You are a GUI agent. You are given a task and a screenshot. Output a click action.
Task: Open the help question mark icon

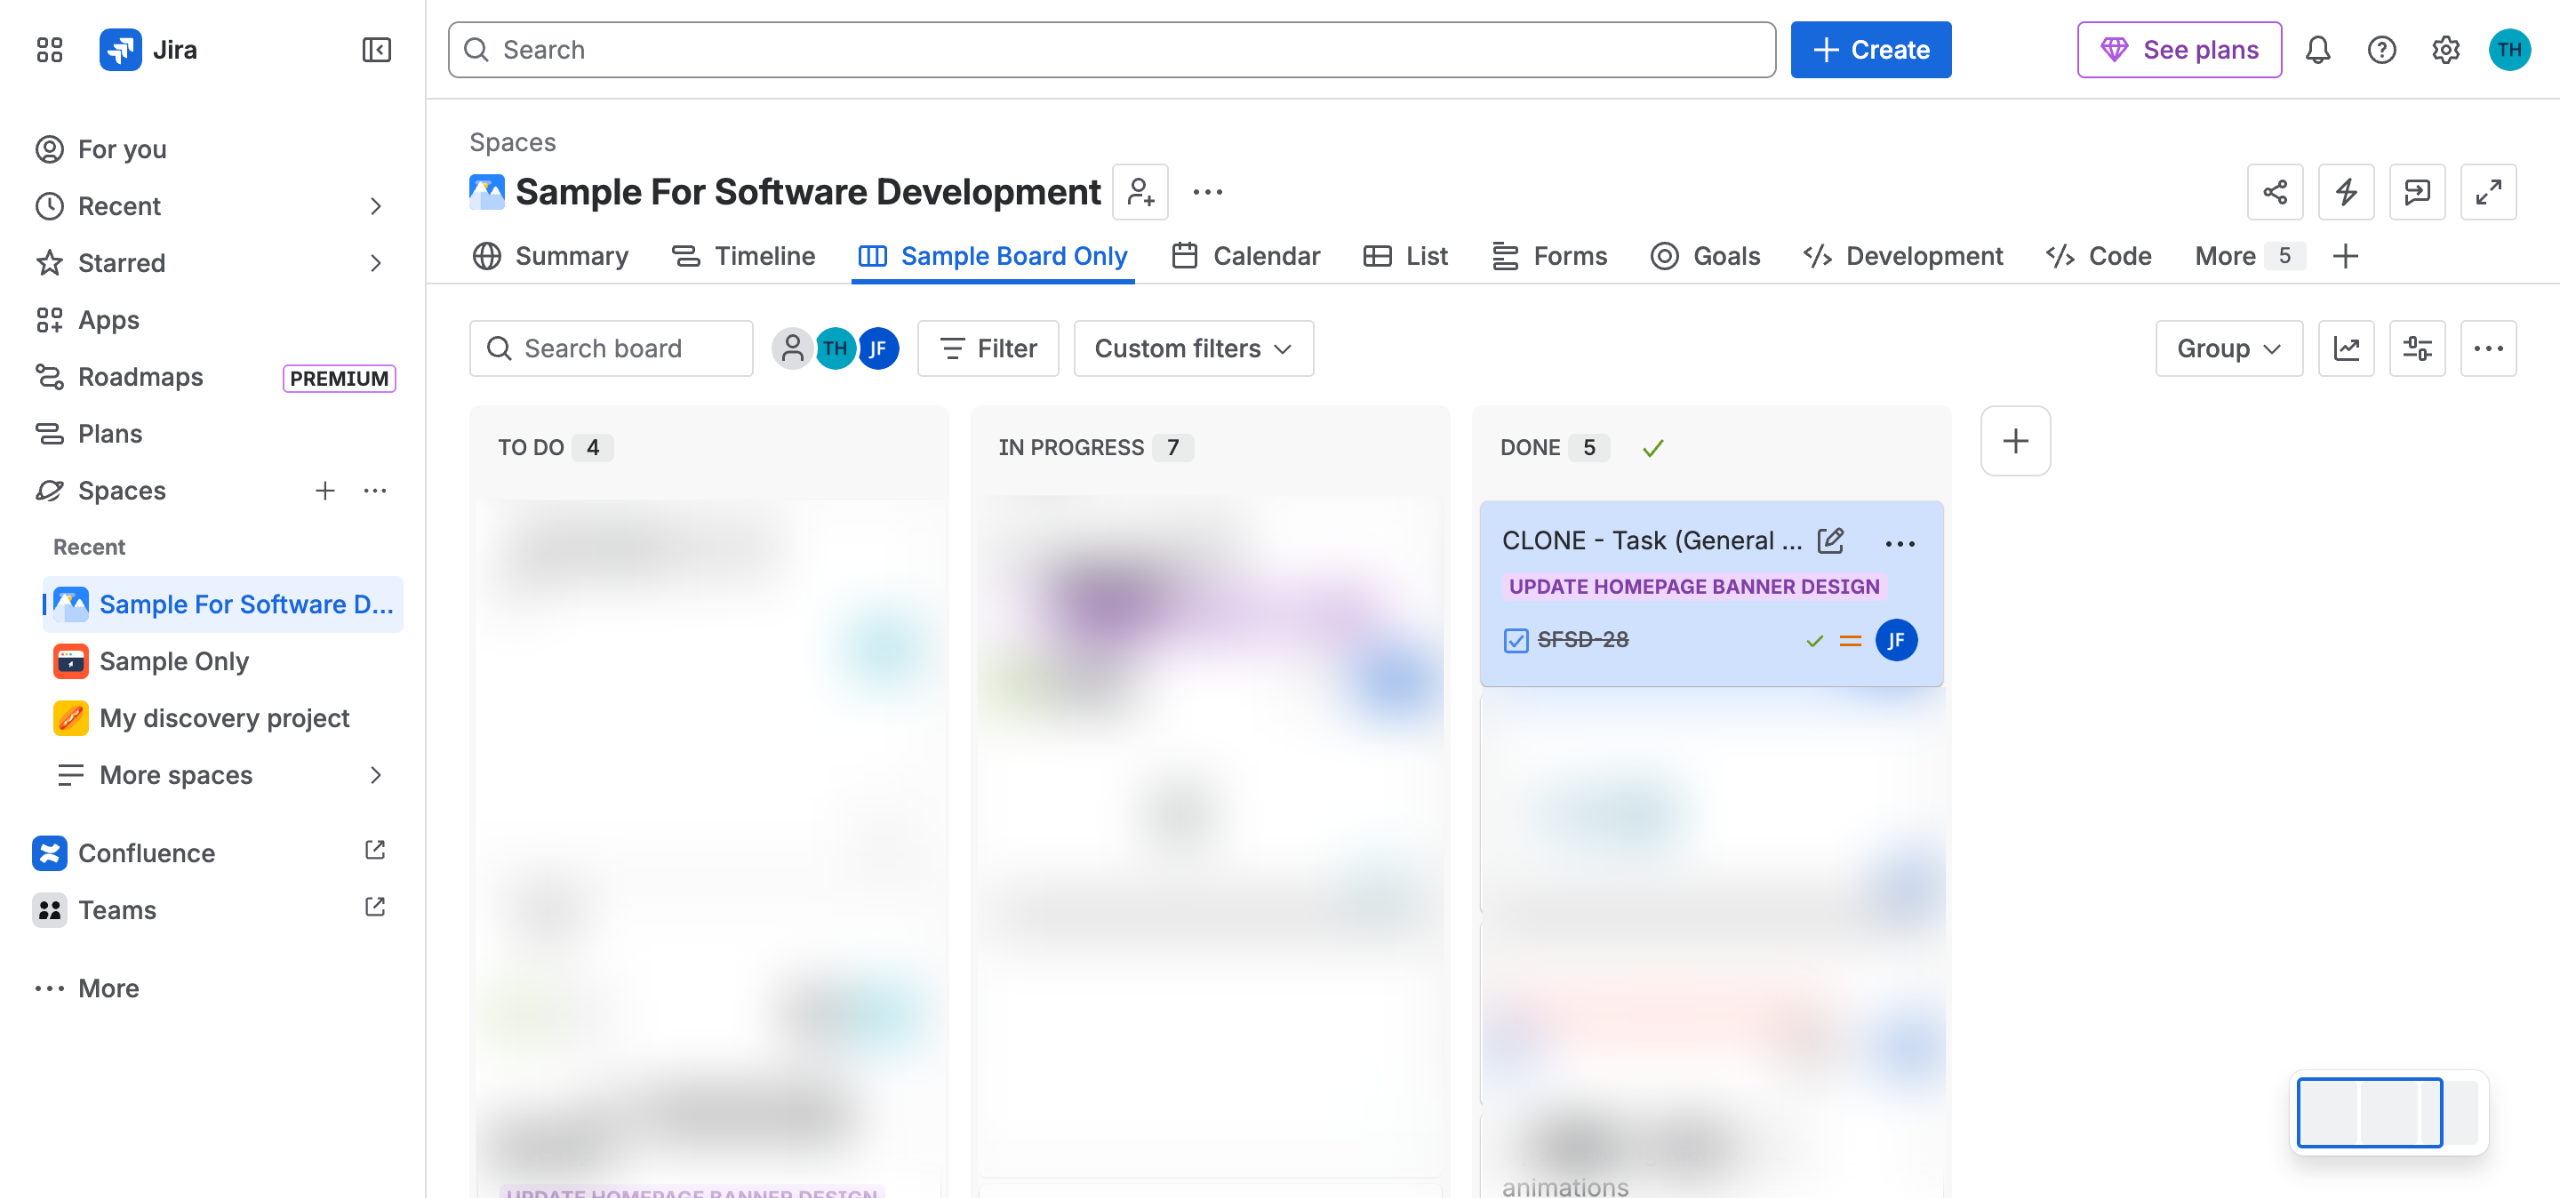tap(2382, 50)
